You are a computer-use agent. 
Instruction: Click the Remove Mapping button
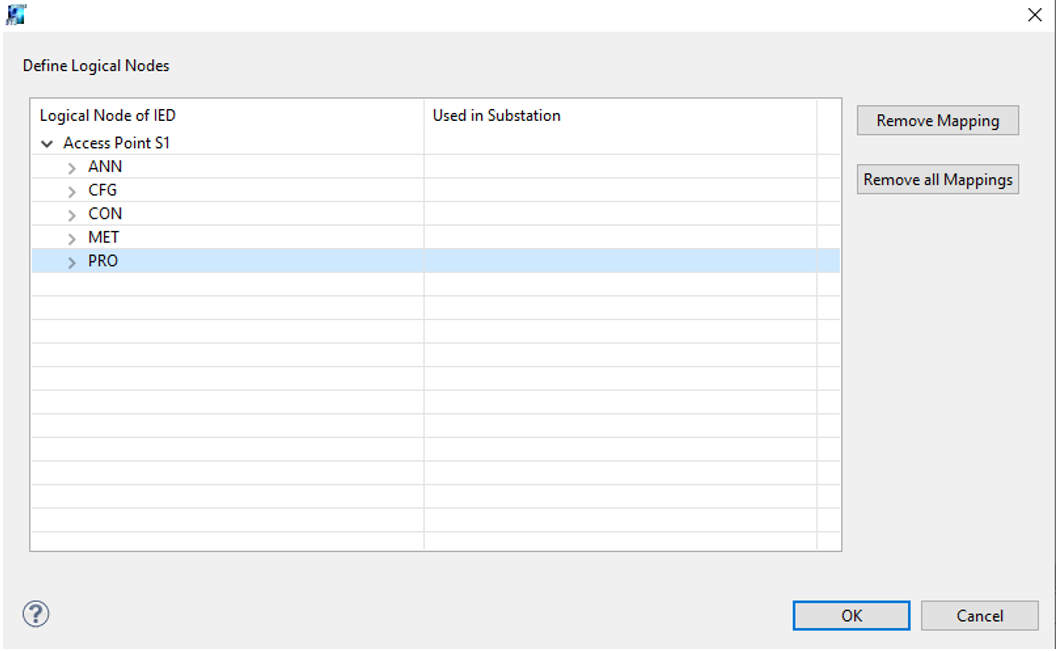(x=937, y=121)
